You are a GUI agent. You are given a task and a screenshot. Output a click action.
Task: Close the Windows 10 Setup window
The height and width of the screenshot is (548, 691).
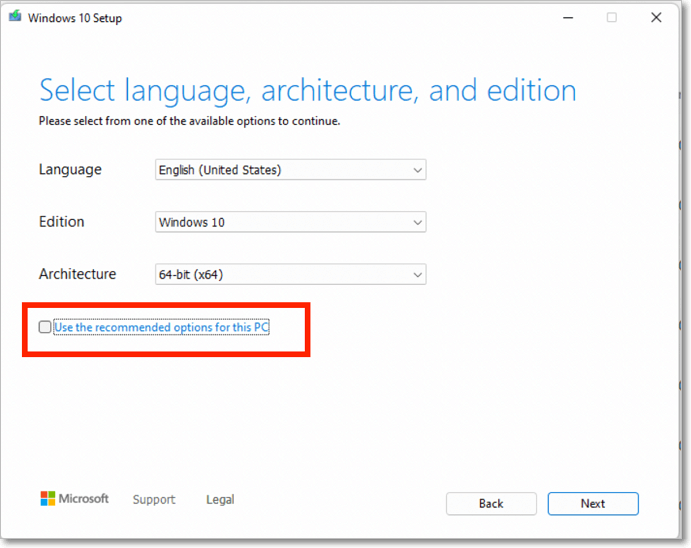coord(656,18)
